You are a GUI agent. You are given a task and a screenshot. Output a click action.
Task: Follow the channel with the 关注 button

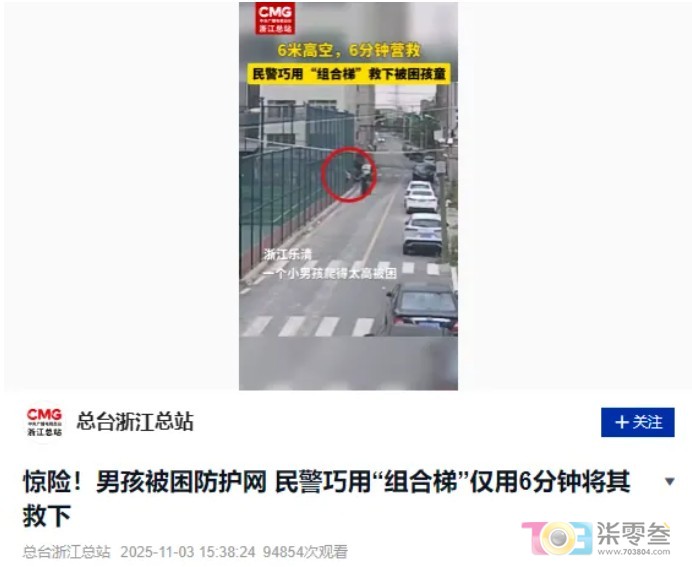coord(638,422)
